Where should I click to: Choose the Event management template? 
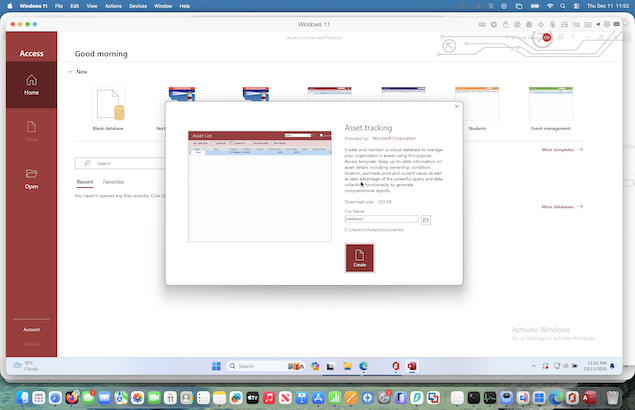coord(550,105)
